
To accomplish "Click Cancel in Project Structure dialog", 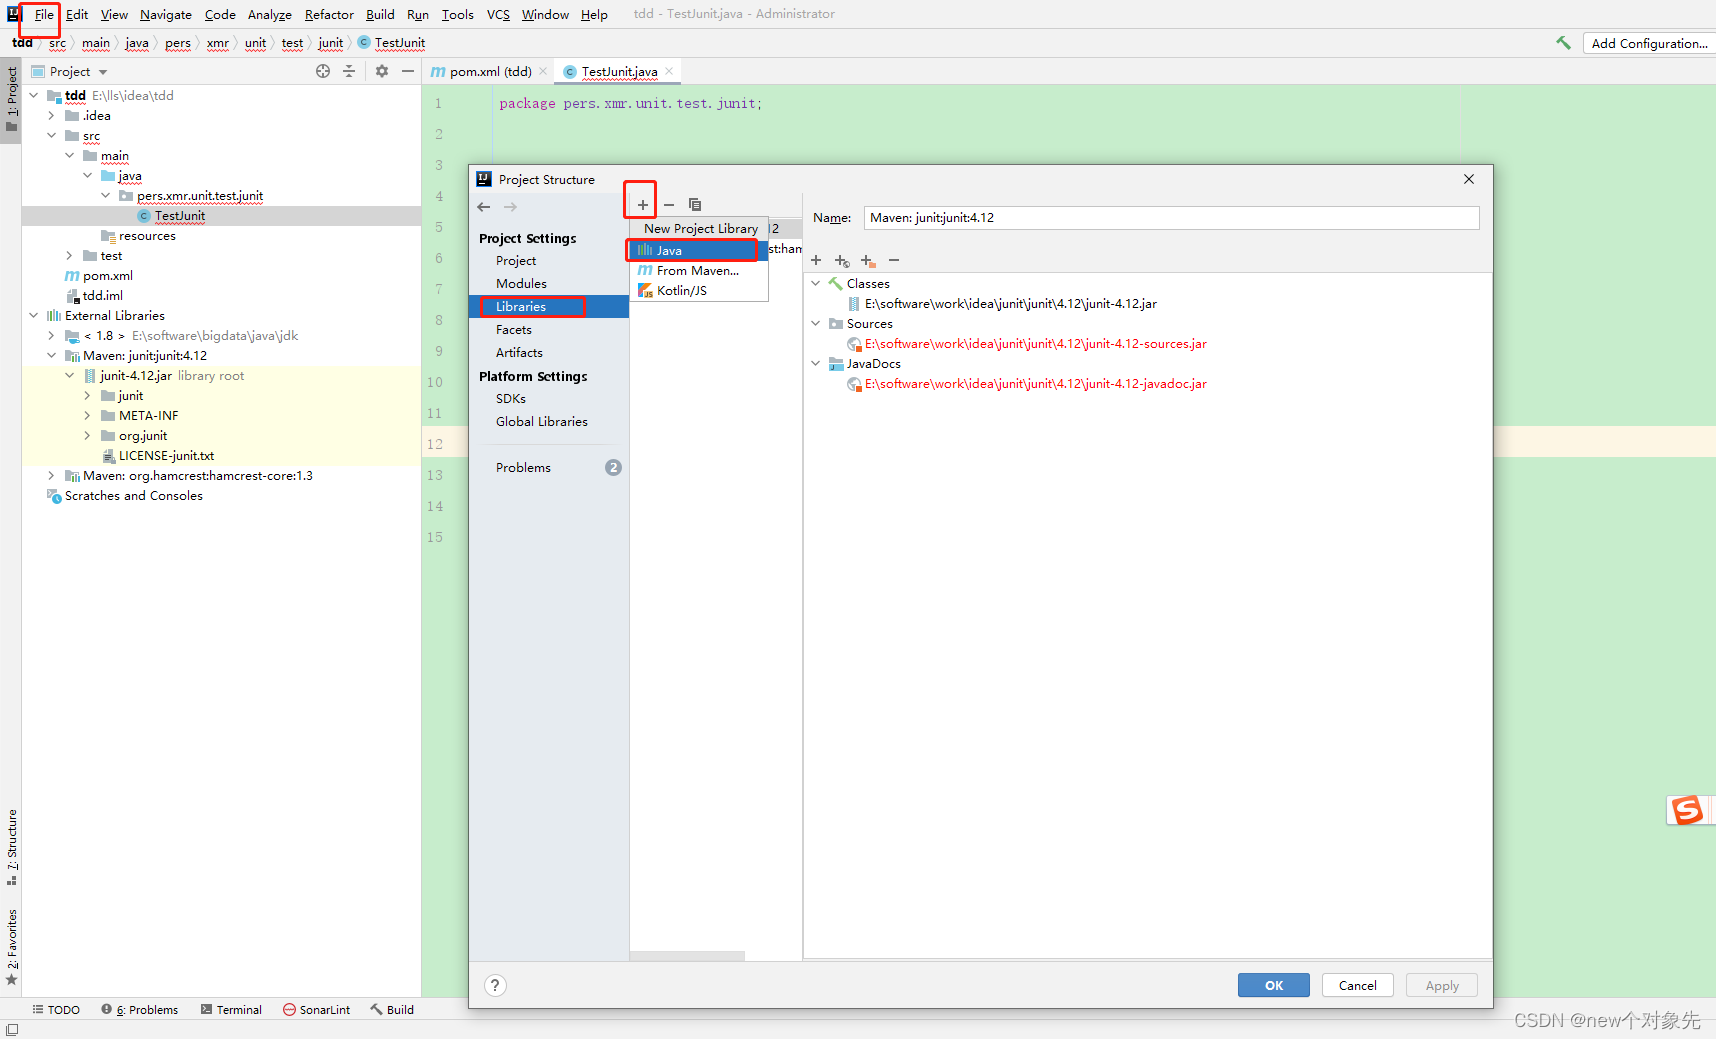I will click(x=1357, y=985).
